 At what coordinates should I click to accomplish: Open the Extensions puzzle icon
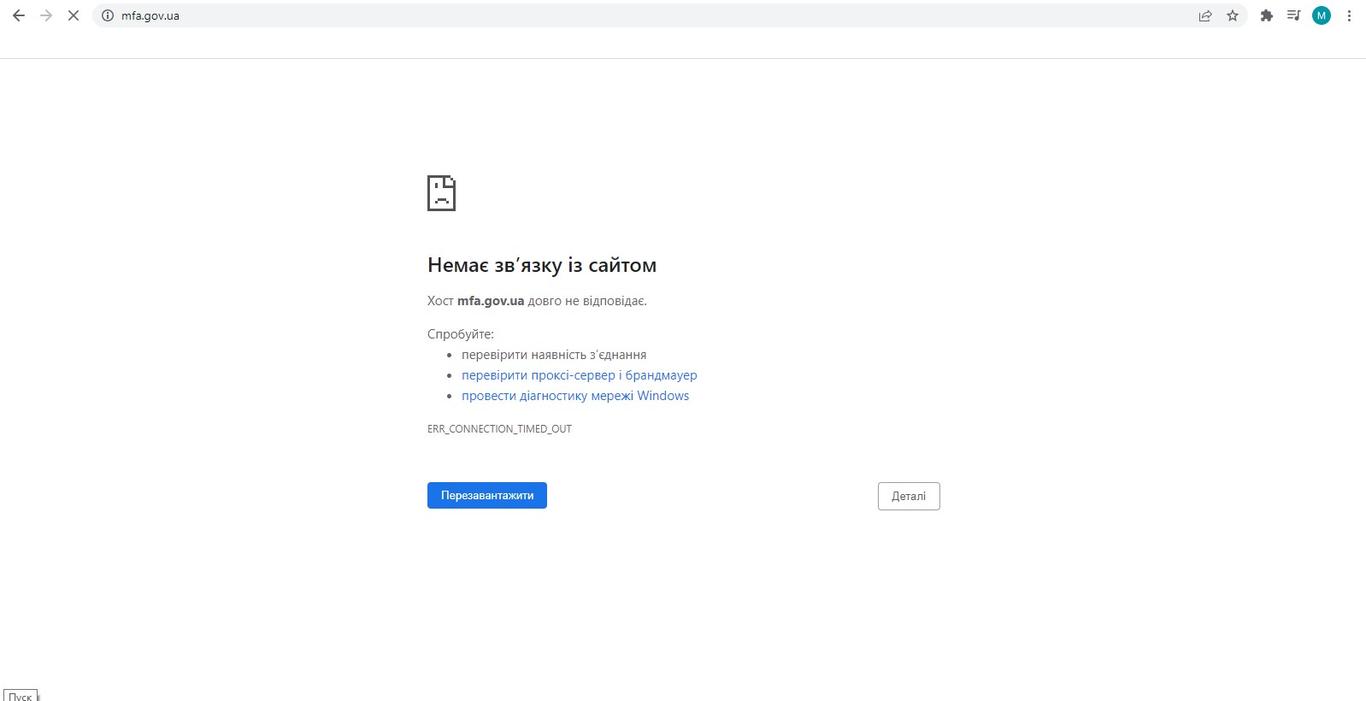point(1266,16)
